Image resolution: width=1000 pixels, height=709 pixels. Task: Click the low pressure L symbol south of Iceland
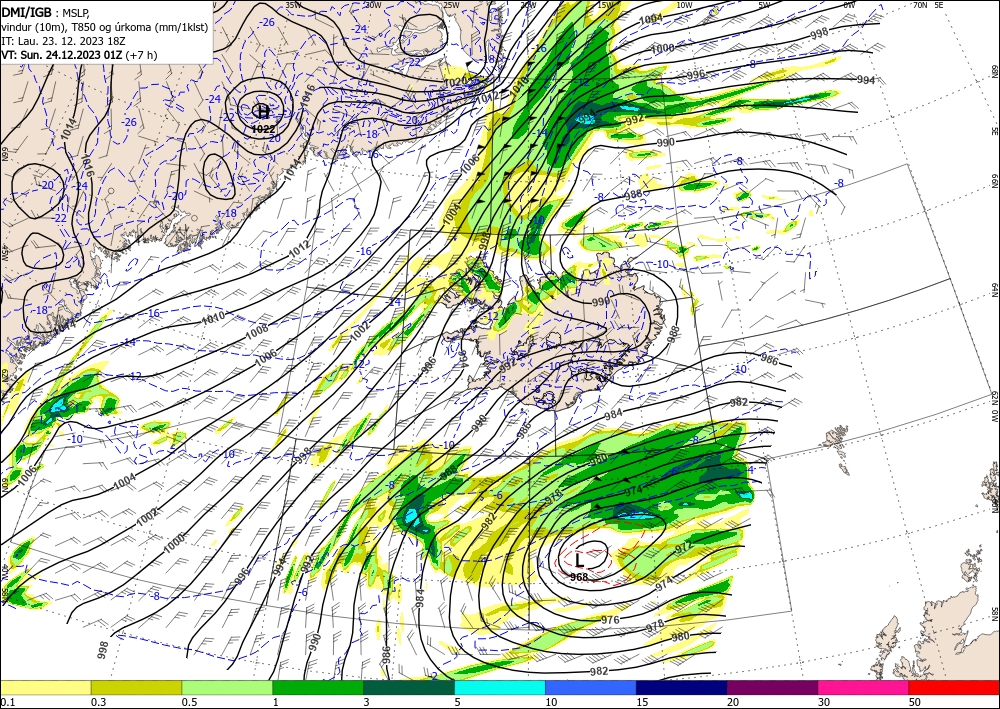(x=579, y=560)
